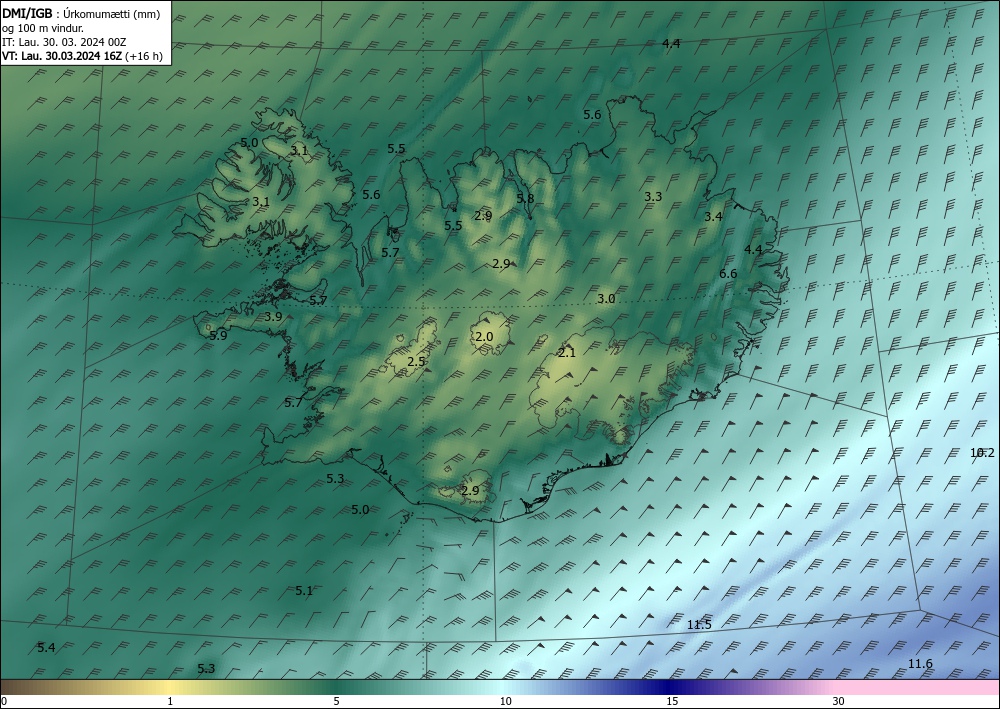The image size is (1000, 709).
Task: Click the 15 tick on color scale
Action: coord(672,702)
